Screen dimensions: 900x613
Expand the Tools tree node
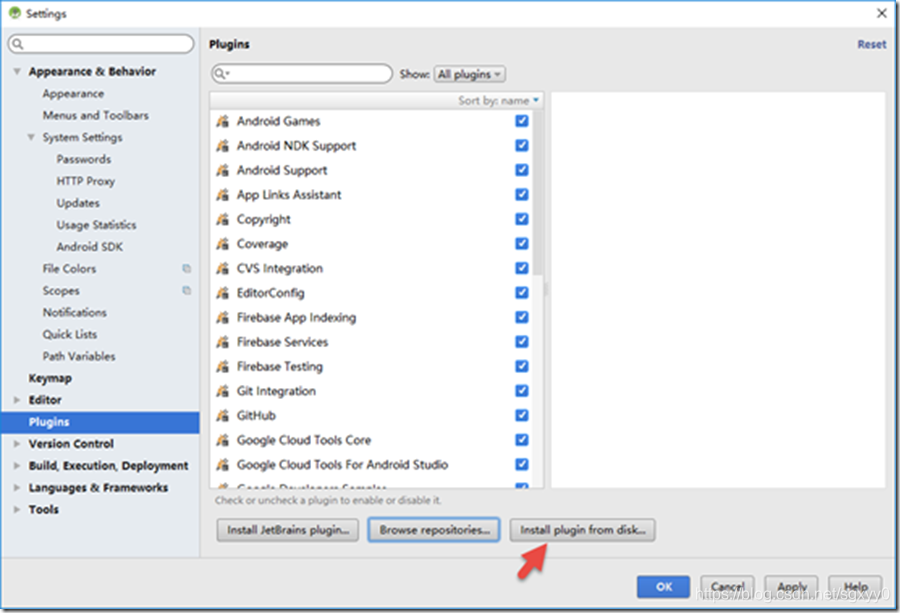tap(17, 510)
